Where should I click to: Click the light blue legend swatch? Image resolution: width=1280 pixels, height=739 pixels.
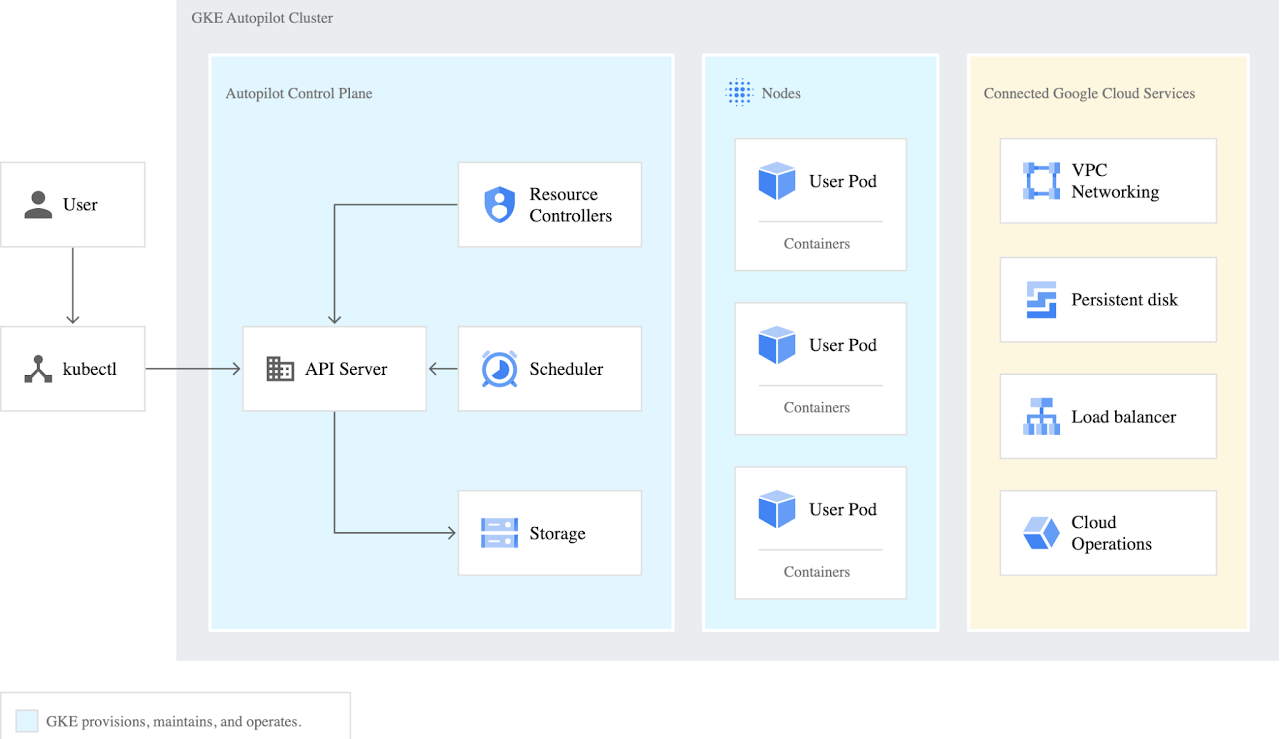coord(27,721)
